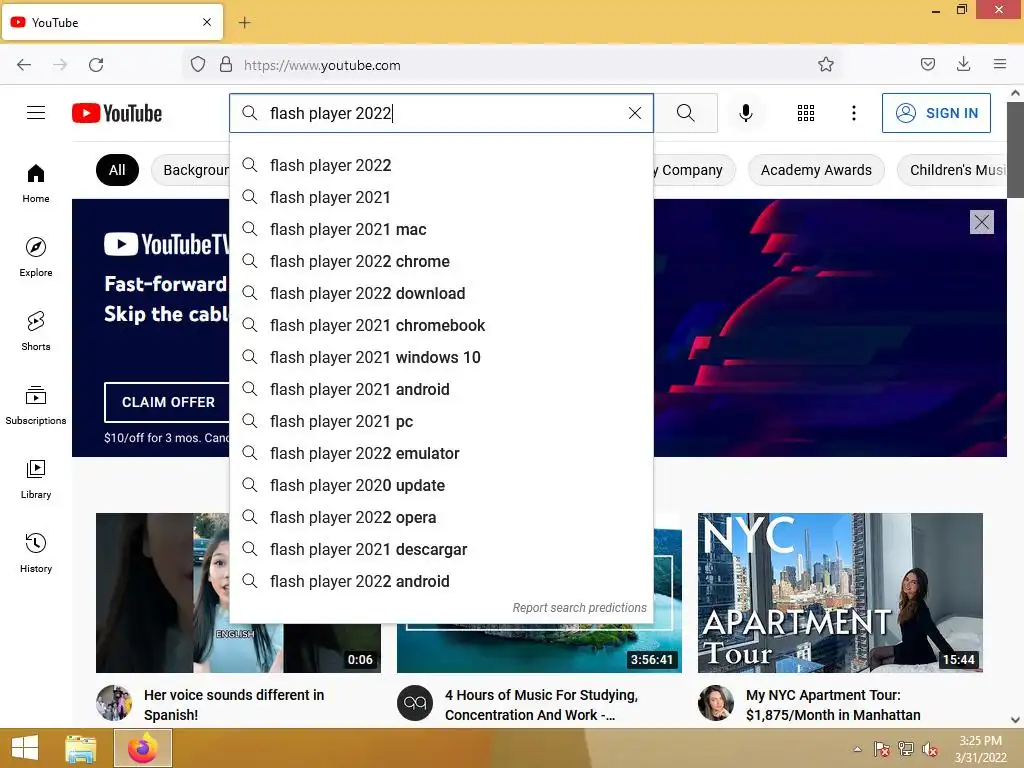1024x768 pixels.
Task: Open Shorts in the sidebar
Action: pos(36,330)
